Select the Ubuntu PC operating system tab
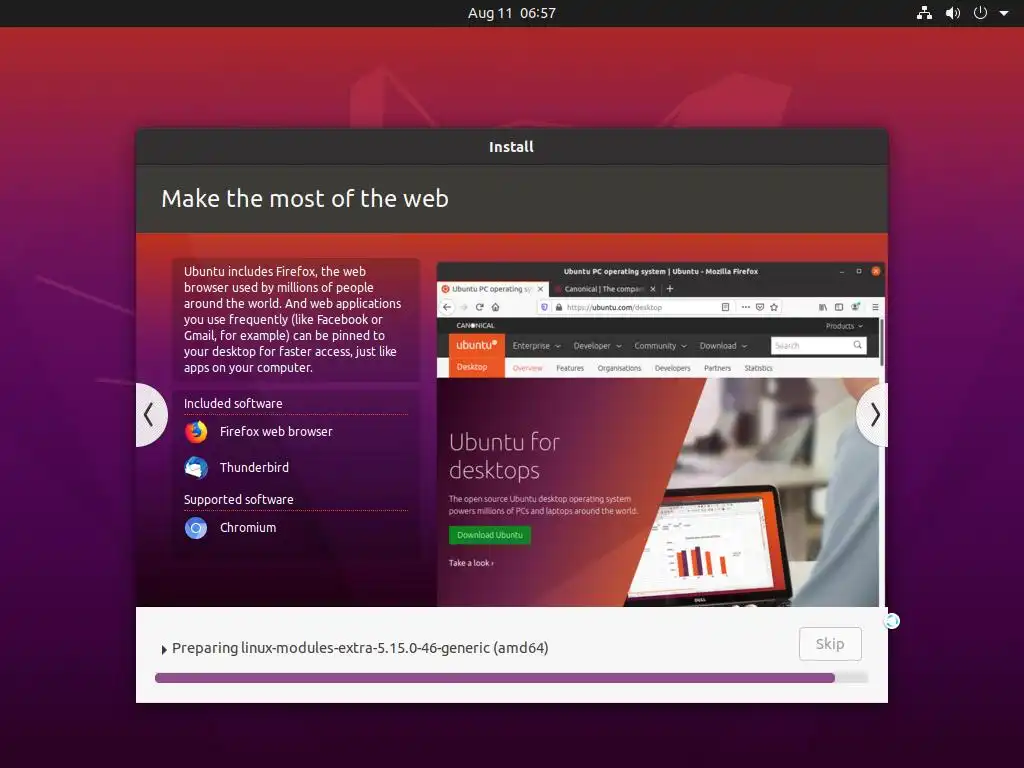Viewport: 1024px width, 768px height. pyautogui.click(x=491, y=289)
